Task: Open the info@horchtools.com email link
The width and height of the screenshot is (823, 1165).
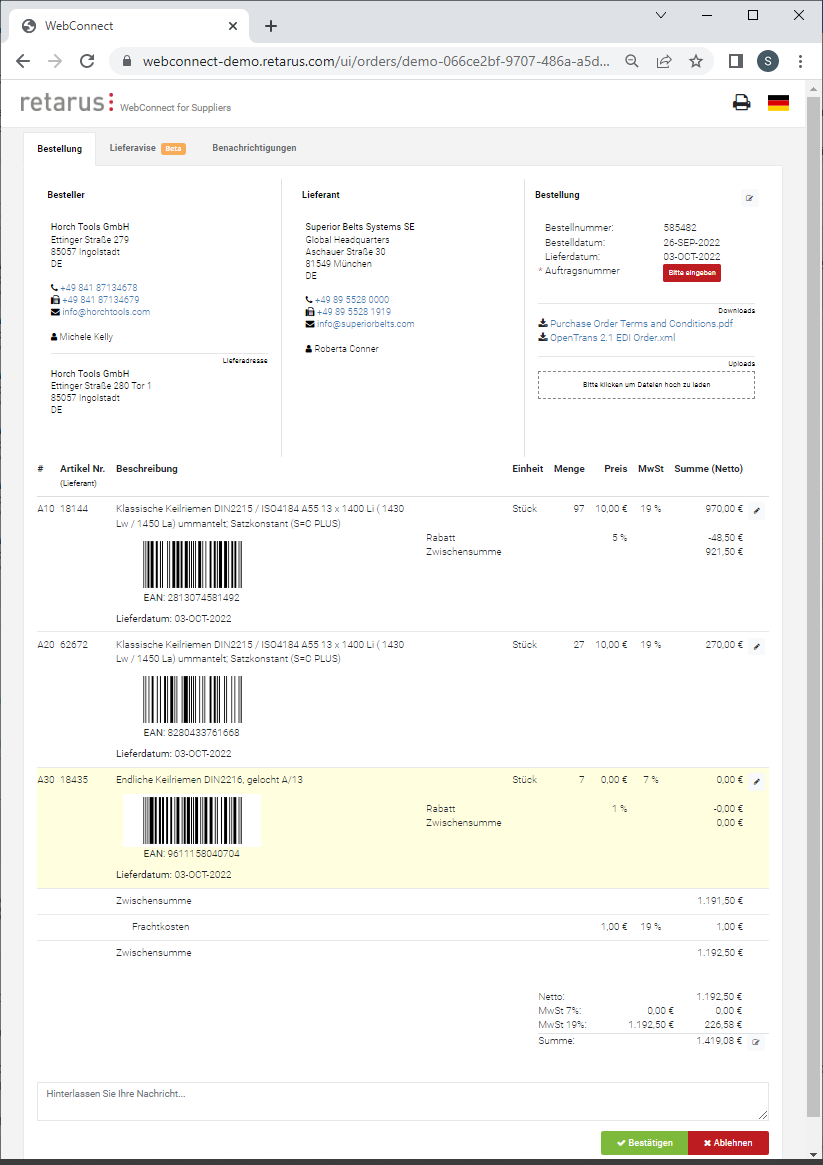Action: click(x=105, y=312)
